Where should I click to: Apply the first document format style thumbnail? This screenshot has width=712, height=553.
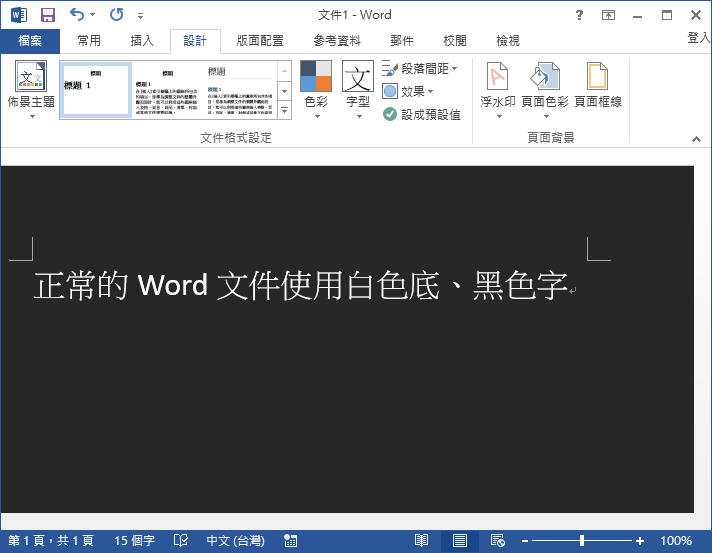point(96,89)
